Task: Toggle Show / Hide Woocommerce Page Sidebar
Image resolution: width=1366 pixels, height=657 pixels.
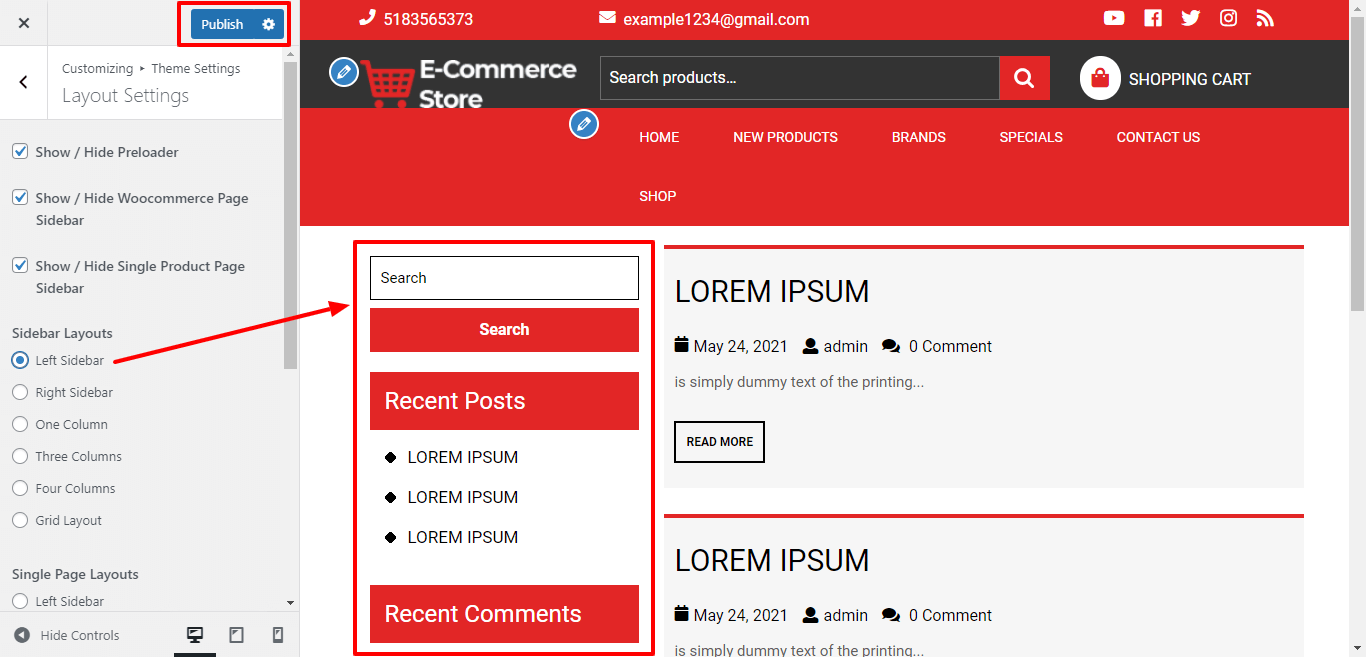Action: pyautogui.click(x=20, y=198)
